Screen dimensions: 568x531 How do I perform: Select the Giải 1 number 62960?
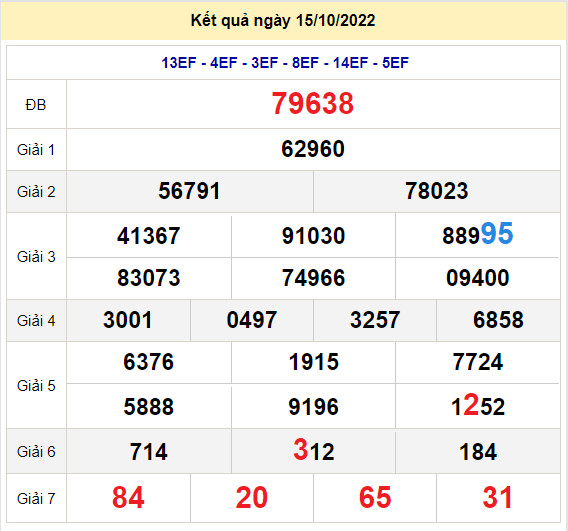tap(313, 149)
